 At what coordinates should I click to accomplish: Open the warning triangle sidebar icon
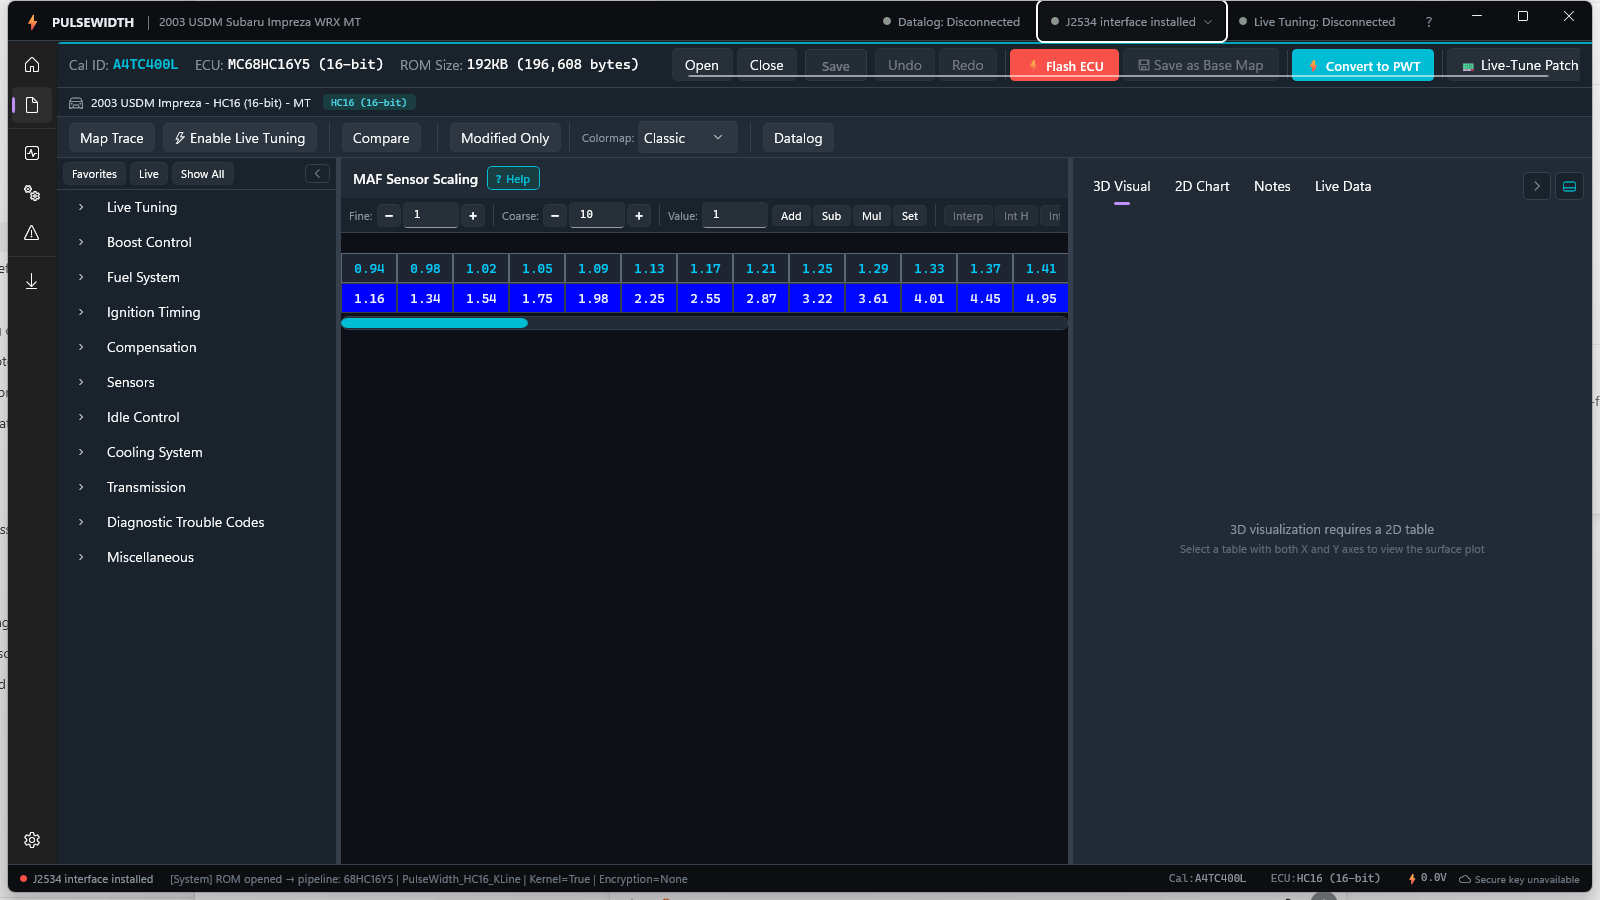click(x=32, y=233)
